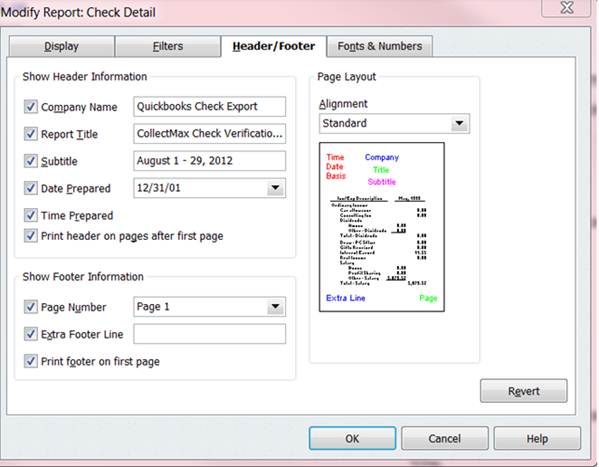Open the Filters tab

coord(168,46)
